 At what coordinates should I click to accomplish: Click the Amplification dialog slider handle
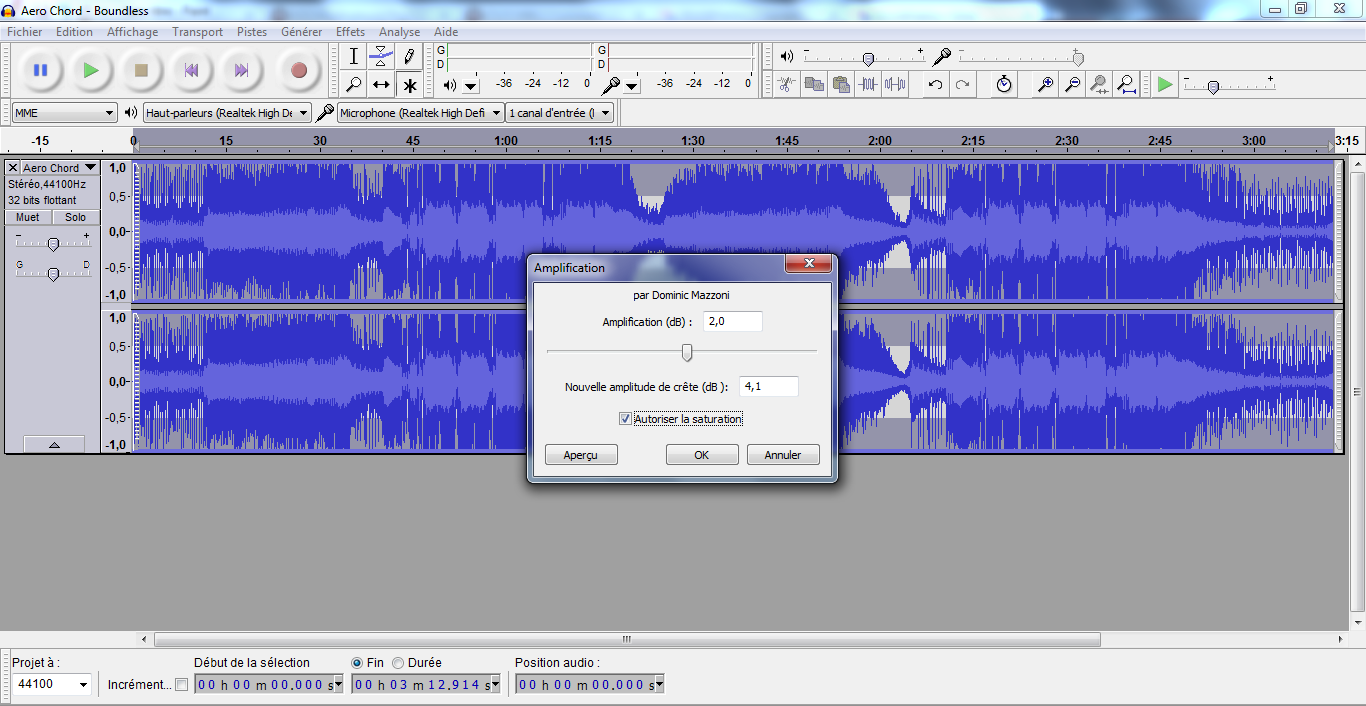click(687, 353)
